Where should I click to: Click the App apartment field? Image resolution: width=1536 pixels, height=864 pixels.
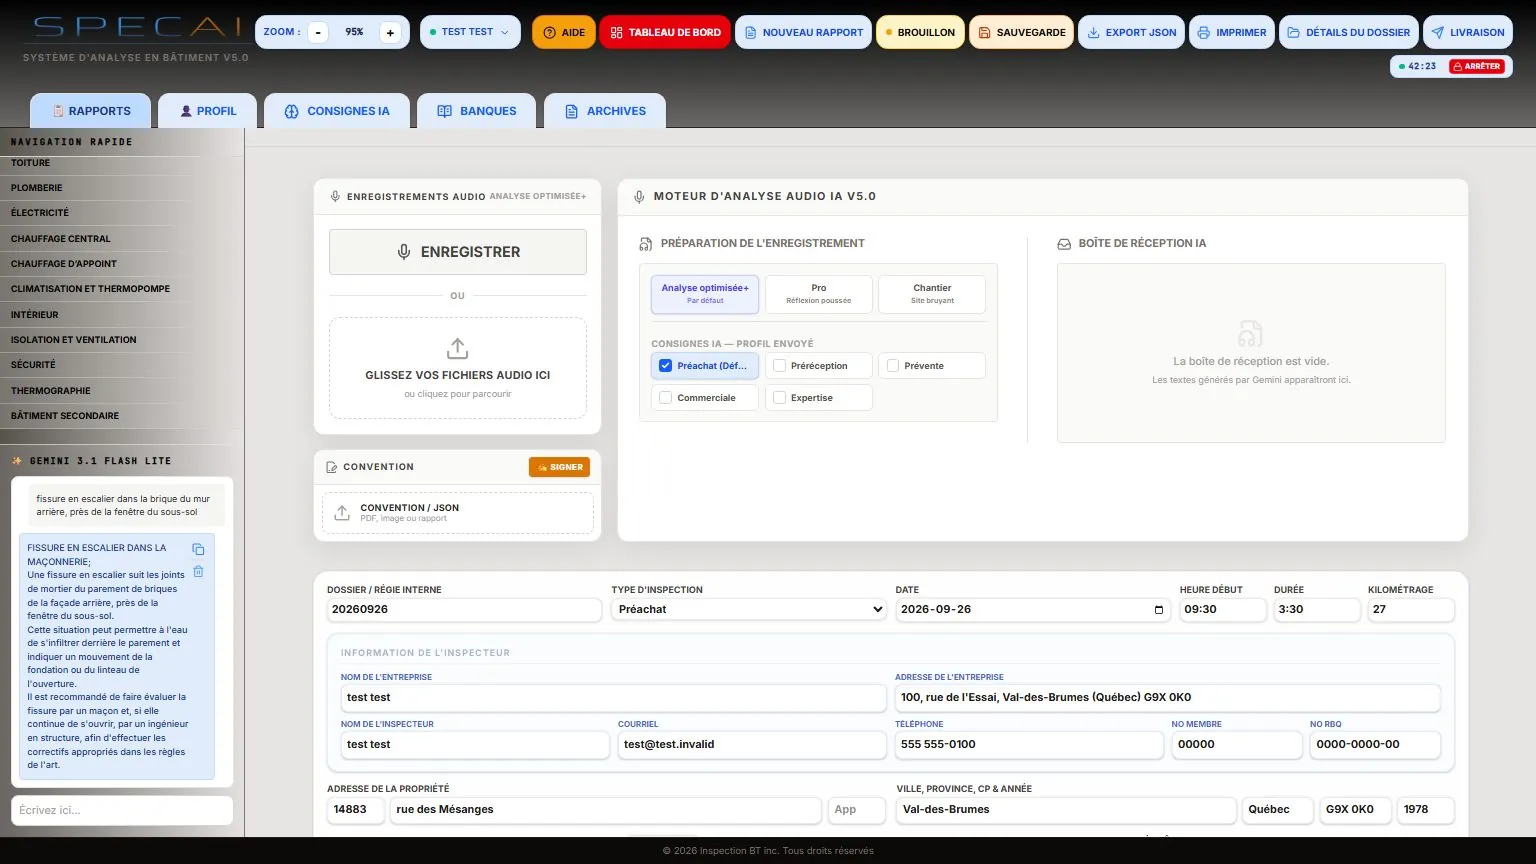857,810
